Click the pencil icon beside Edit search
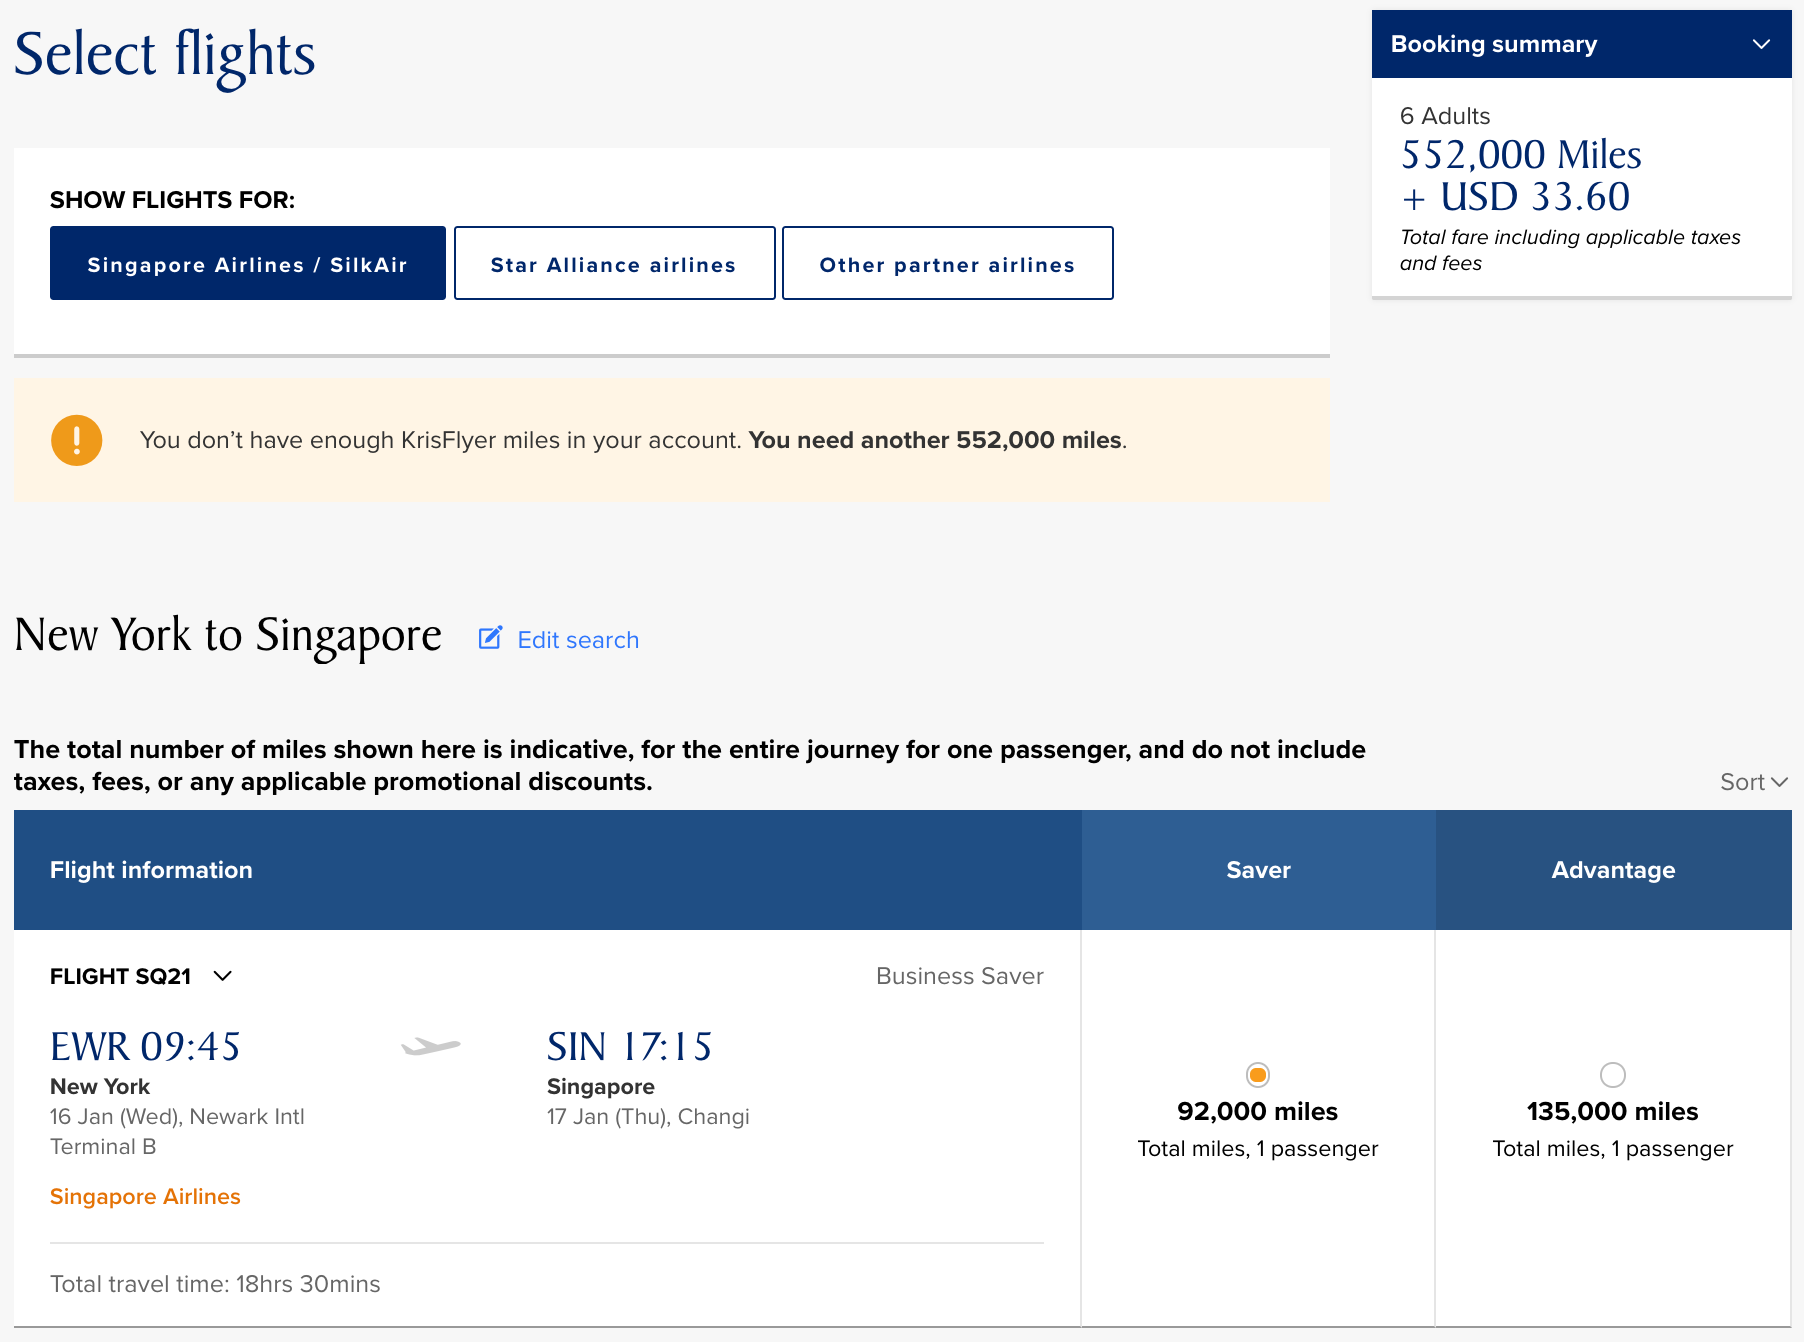This screenshot has width=1804, height=1342. point(490,638)
